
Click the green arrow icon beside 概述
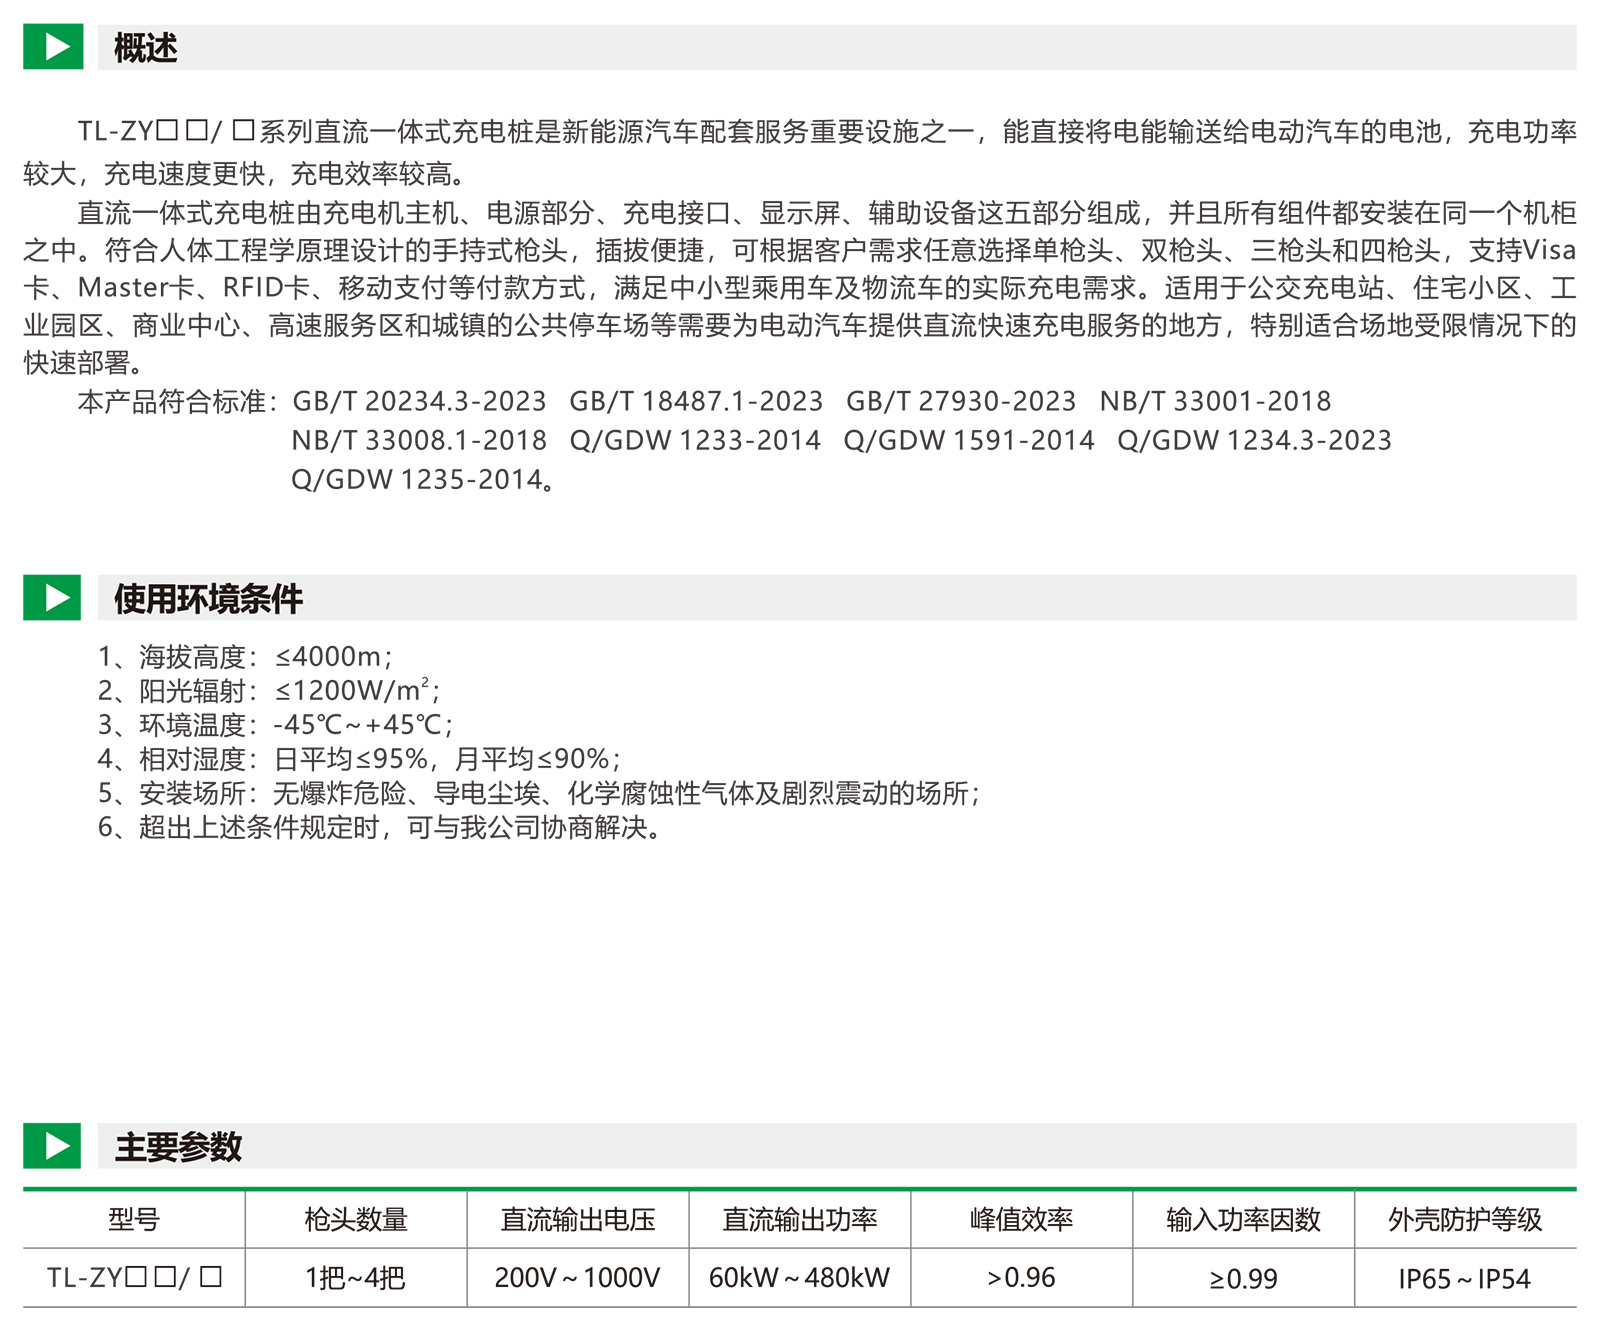(x=52, y=47)
